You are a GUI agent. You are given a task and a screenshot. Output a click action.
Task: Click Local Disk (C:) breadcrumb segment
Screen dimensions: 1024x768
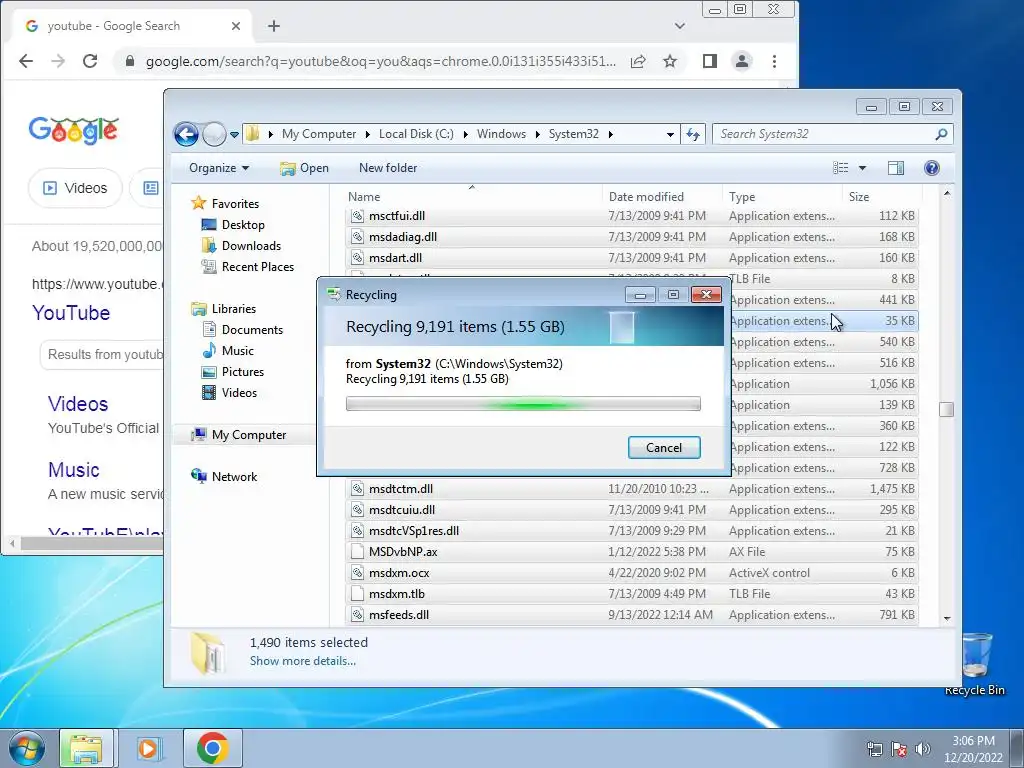pyautogui.click(x=416, y=134)
